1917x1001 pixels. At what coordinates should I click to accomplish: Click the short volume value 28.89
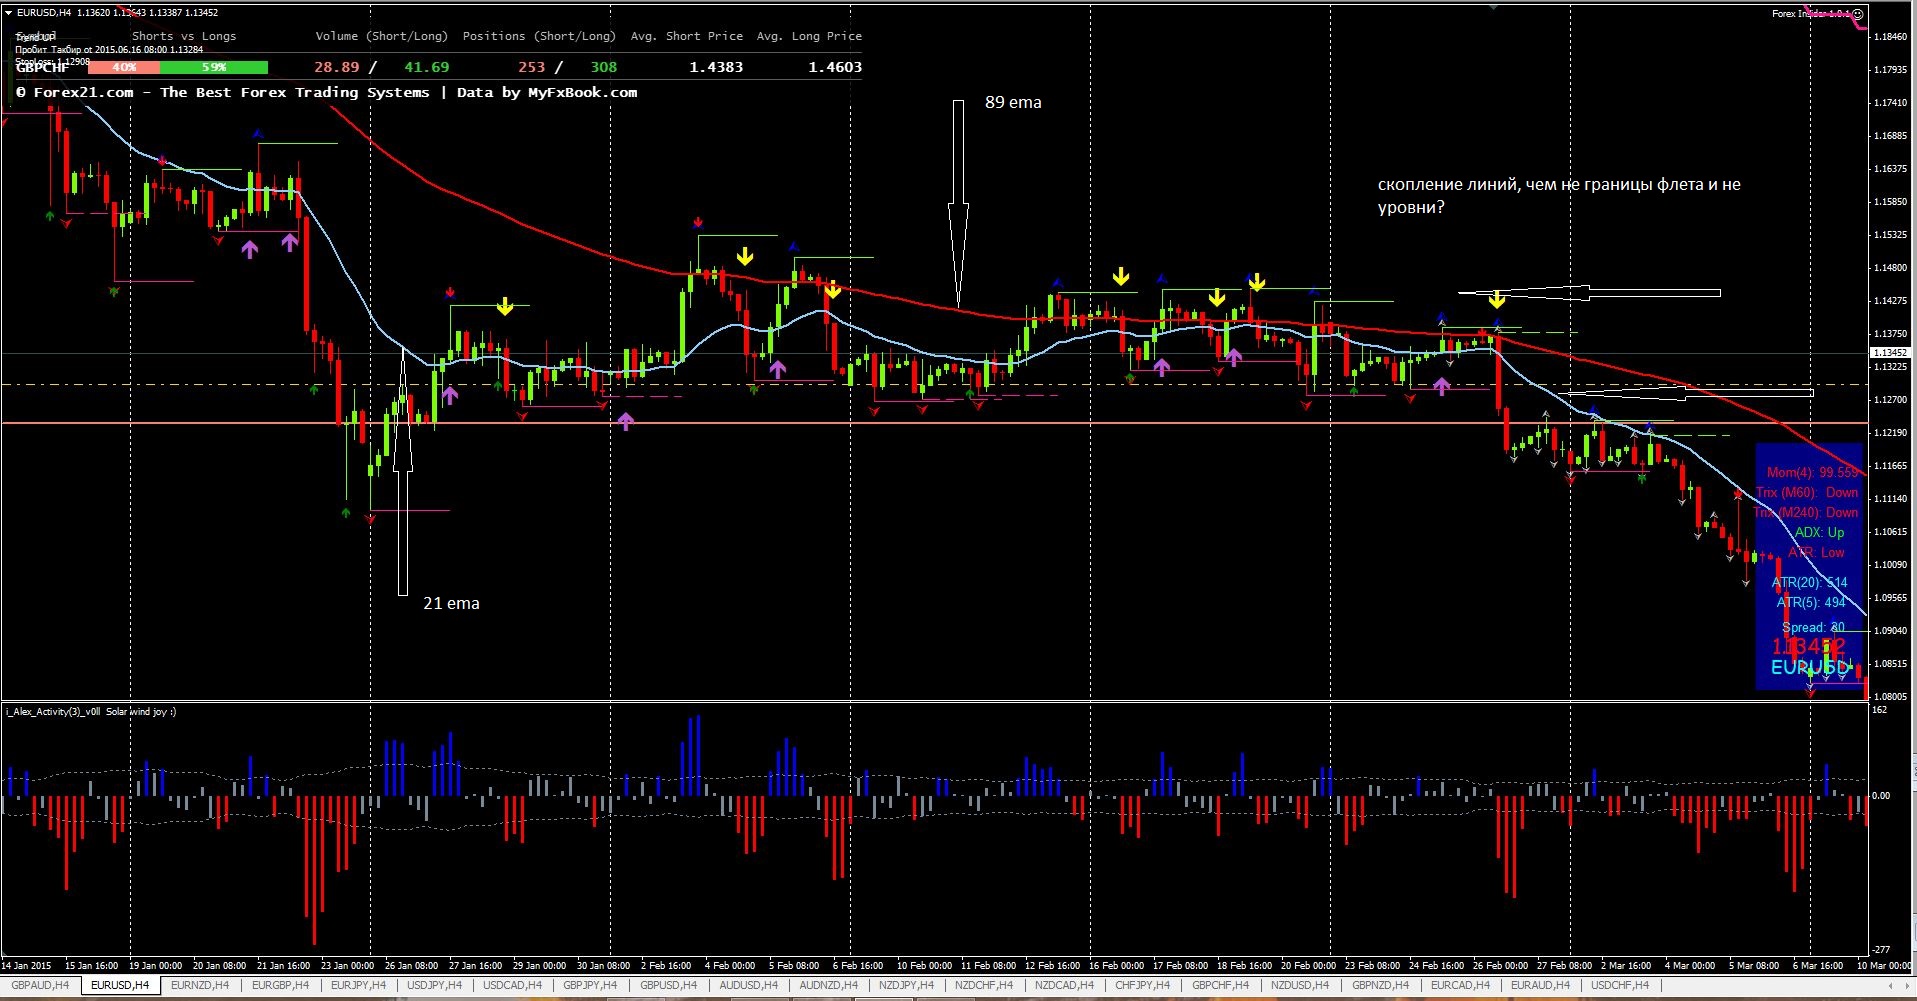(x=336, y=67)
